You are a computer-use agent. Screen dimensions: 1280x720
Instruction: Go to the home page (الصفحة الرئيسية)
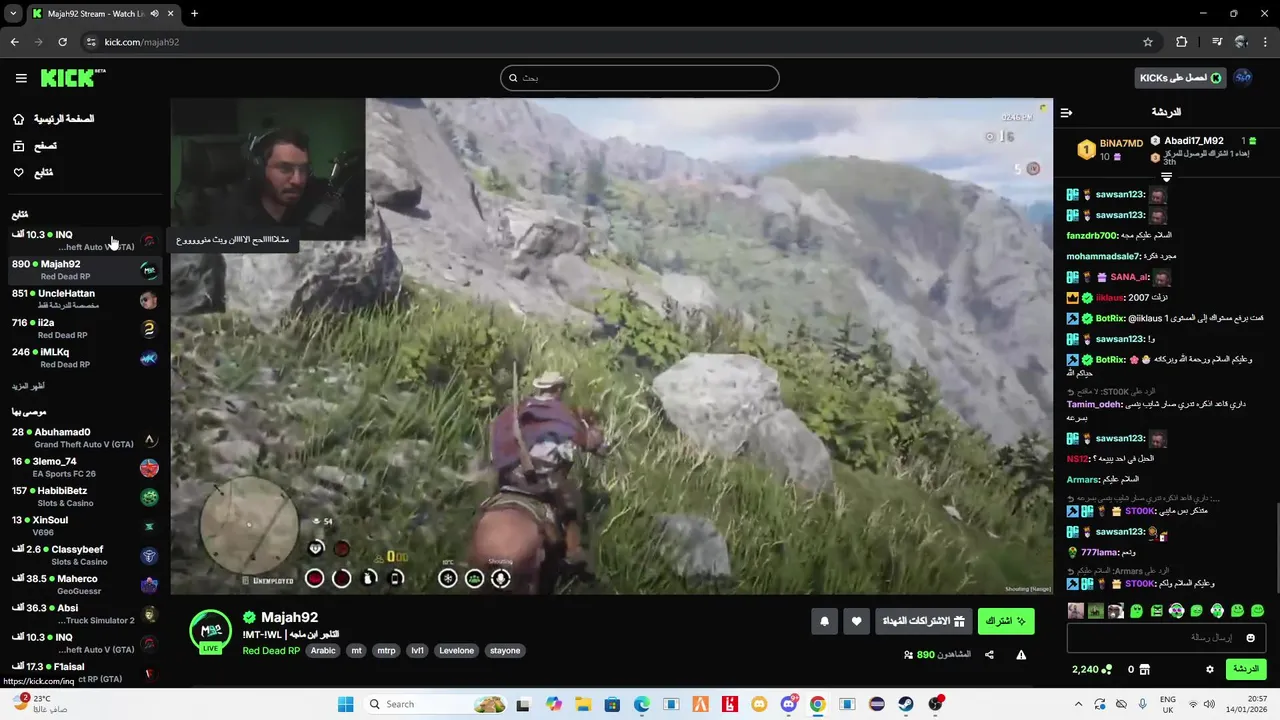coord(53,119)
